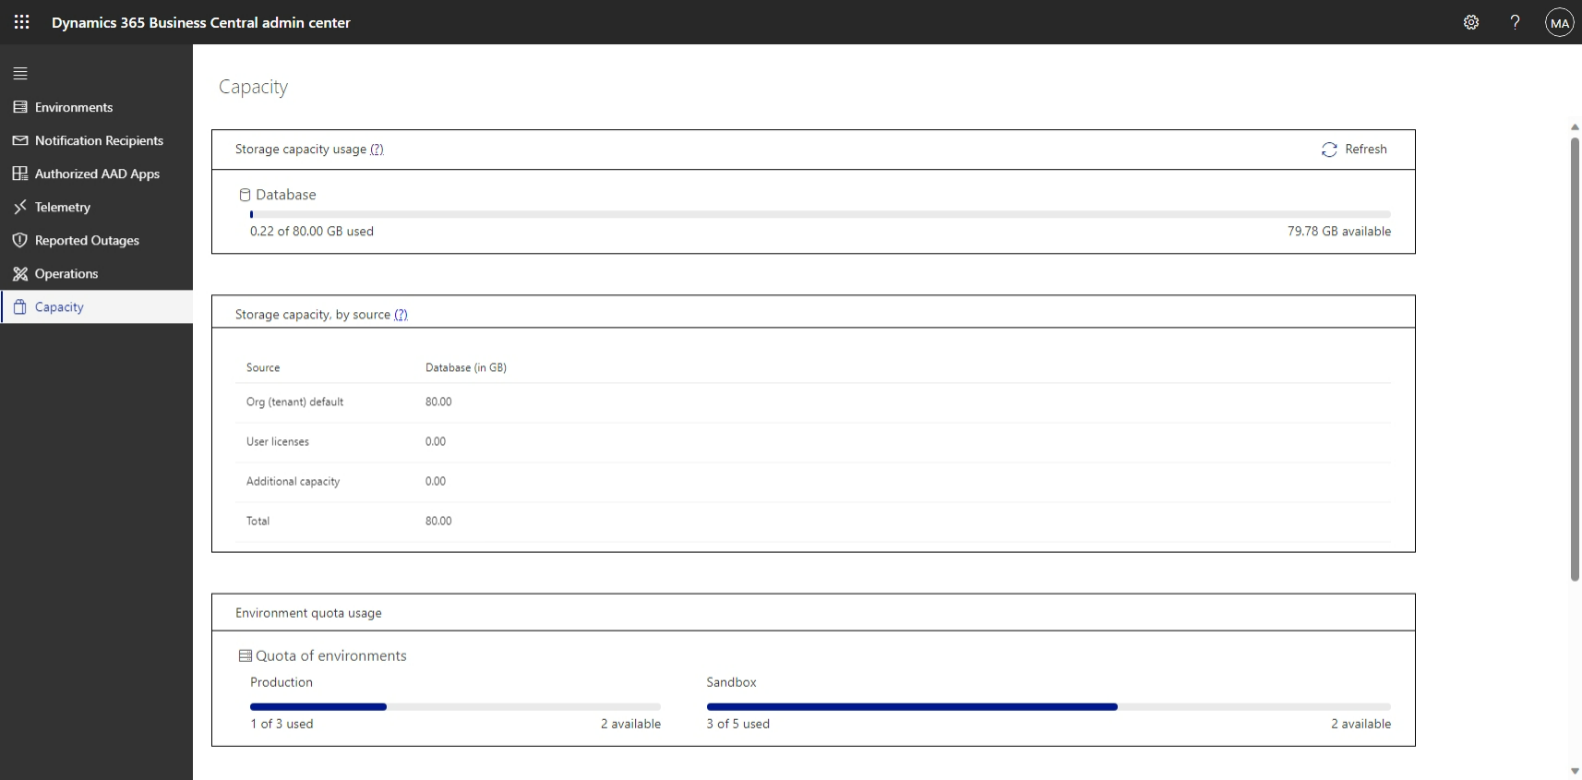Select the "Additional capacity" row label
The width and height of the screenshot is (1582, 780).
(293, 481)
